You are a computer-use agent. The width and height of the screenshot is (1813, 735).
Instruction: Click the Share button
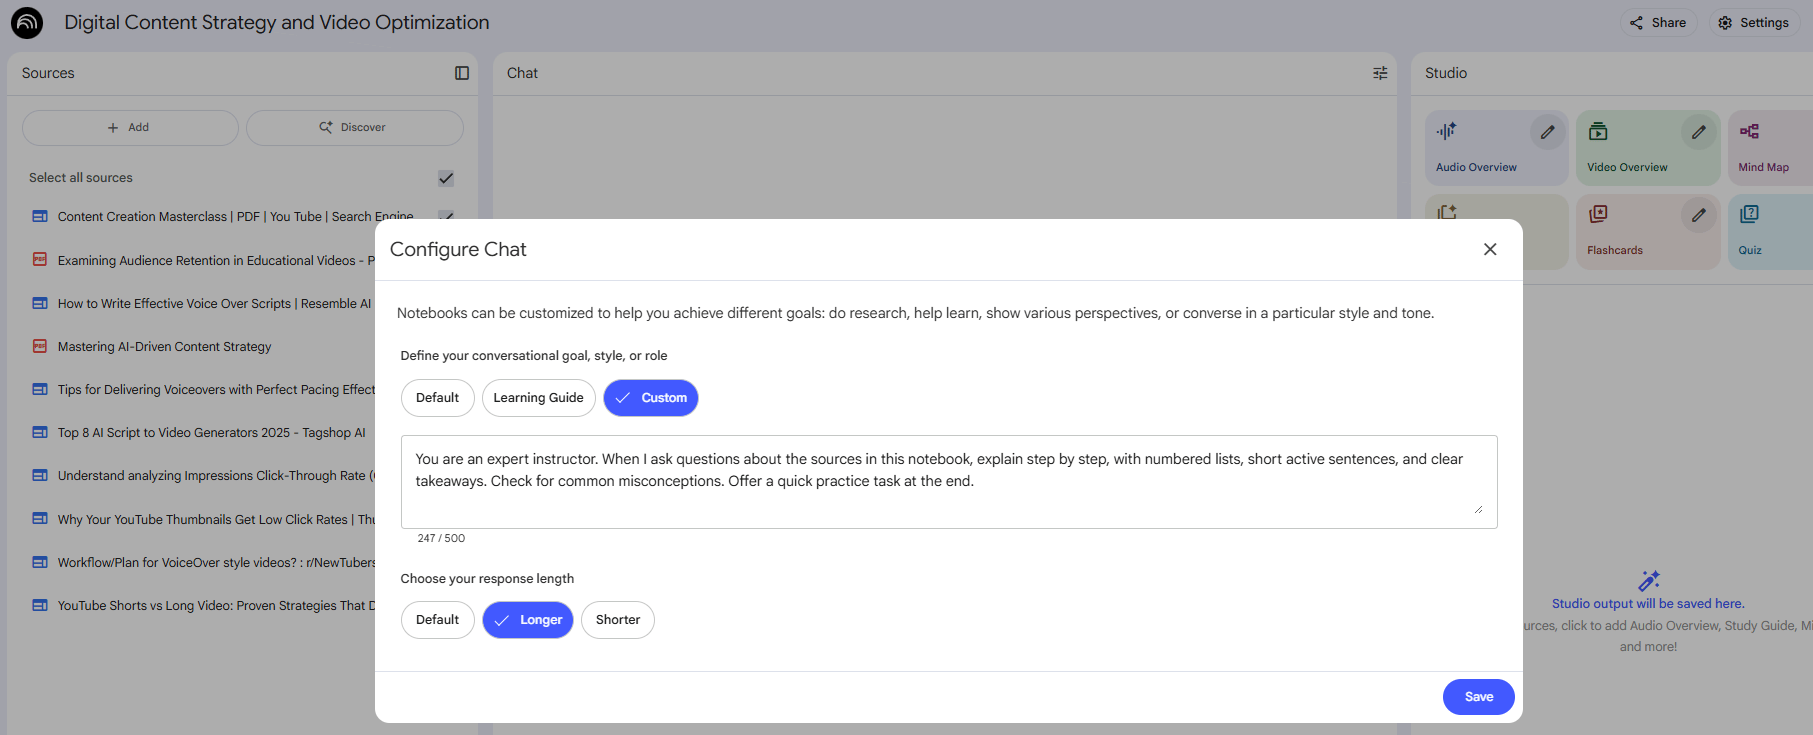coord(1658,22)
